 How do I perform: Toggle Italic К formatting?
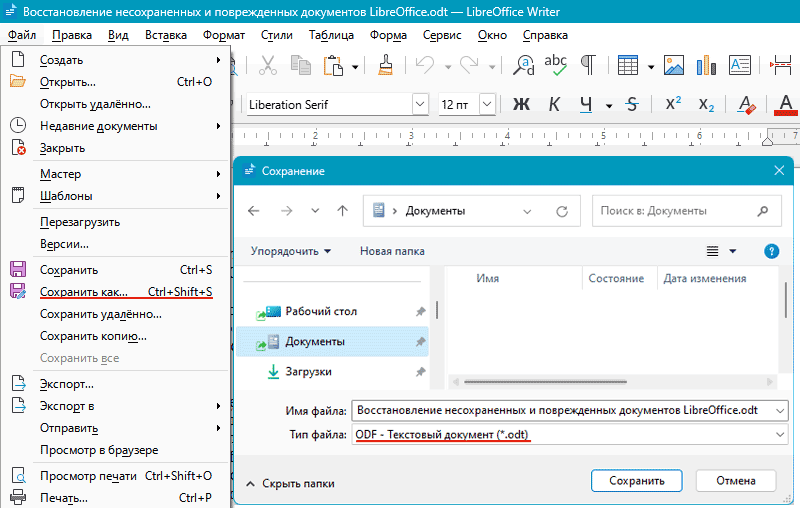[554, 105]
